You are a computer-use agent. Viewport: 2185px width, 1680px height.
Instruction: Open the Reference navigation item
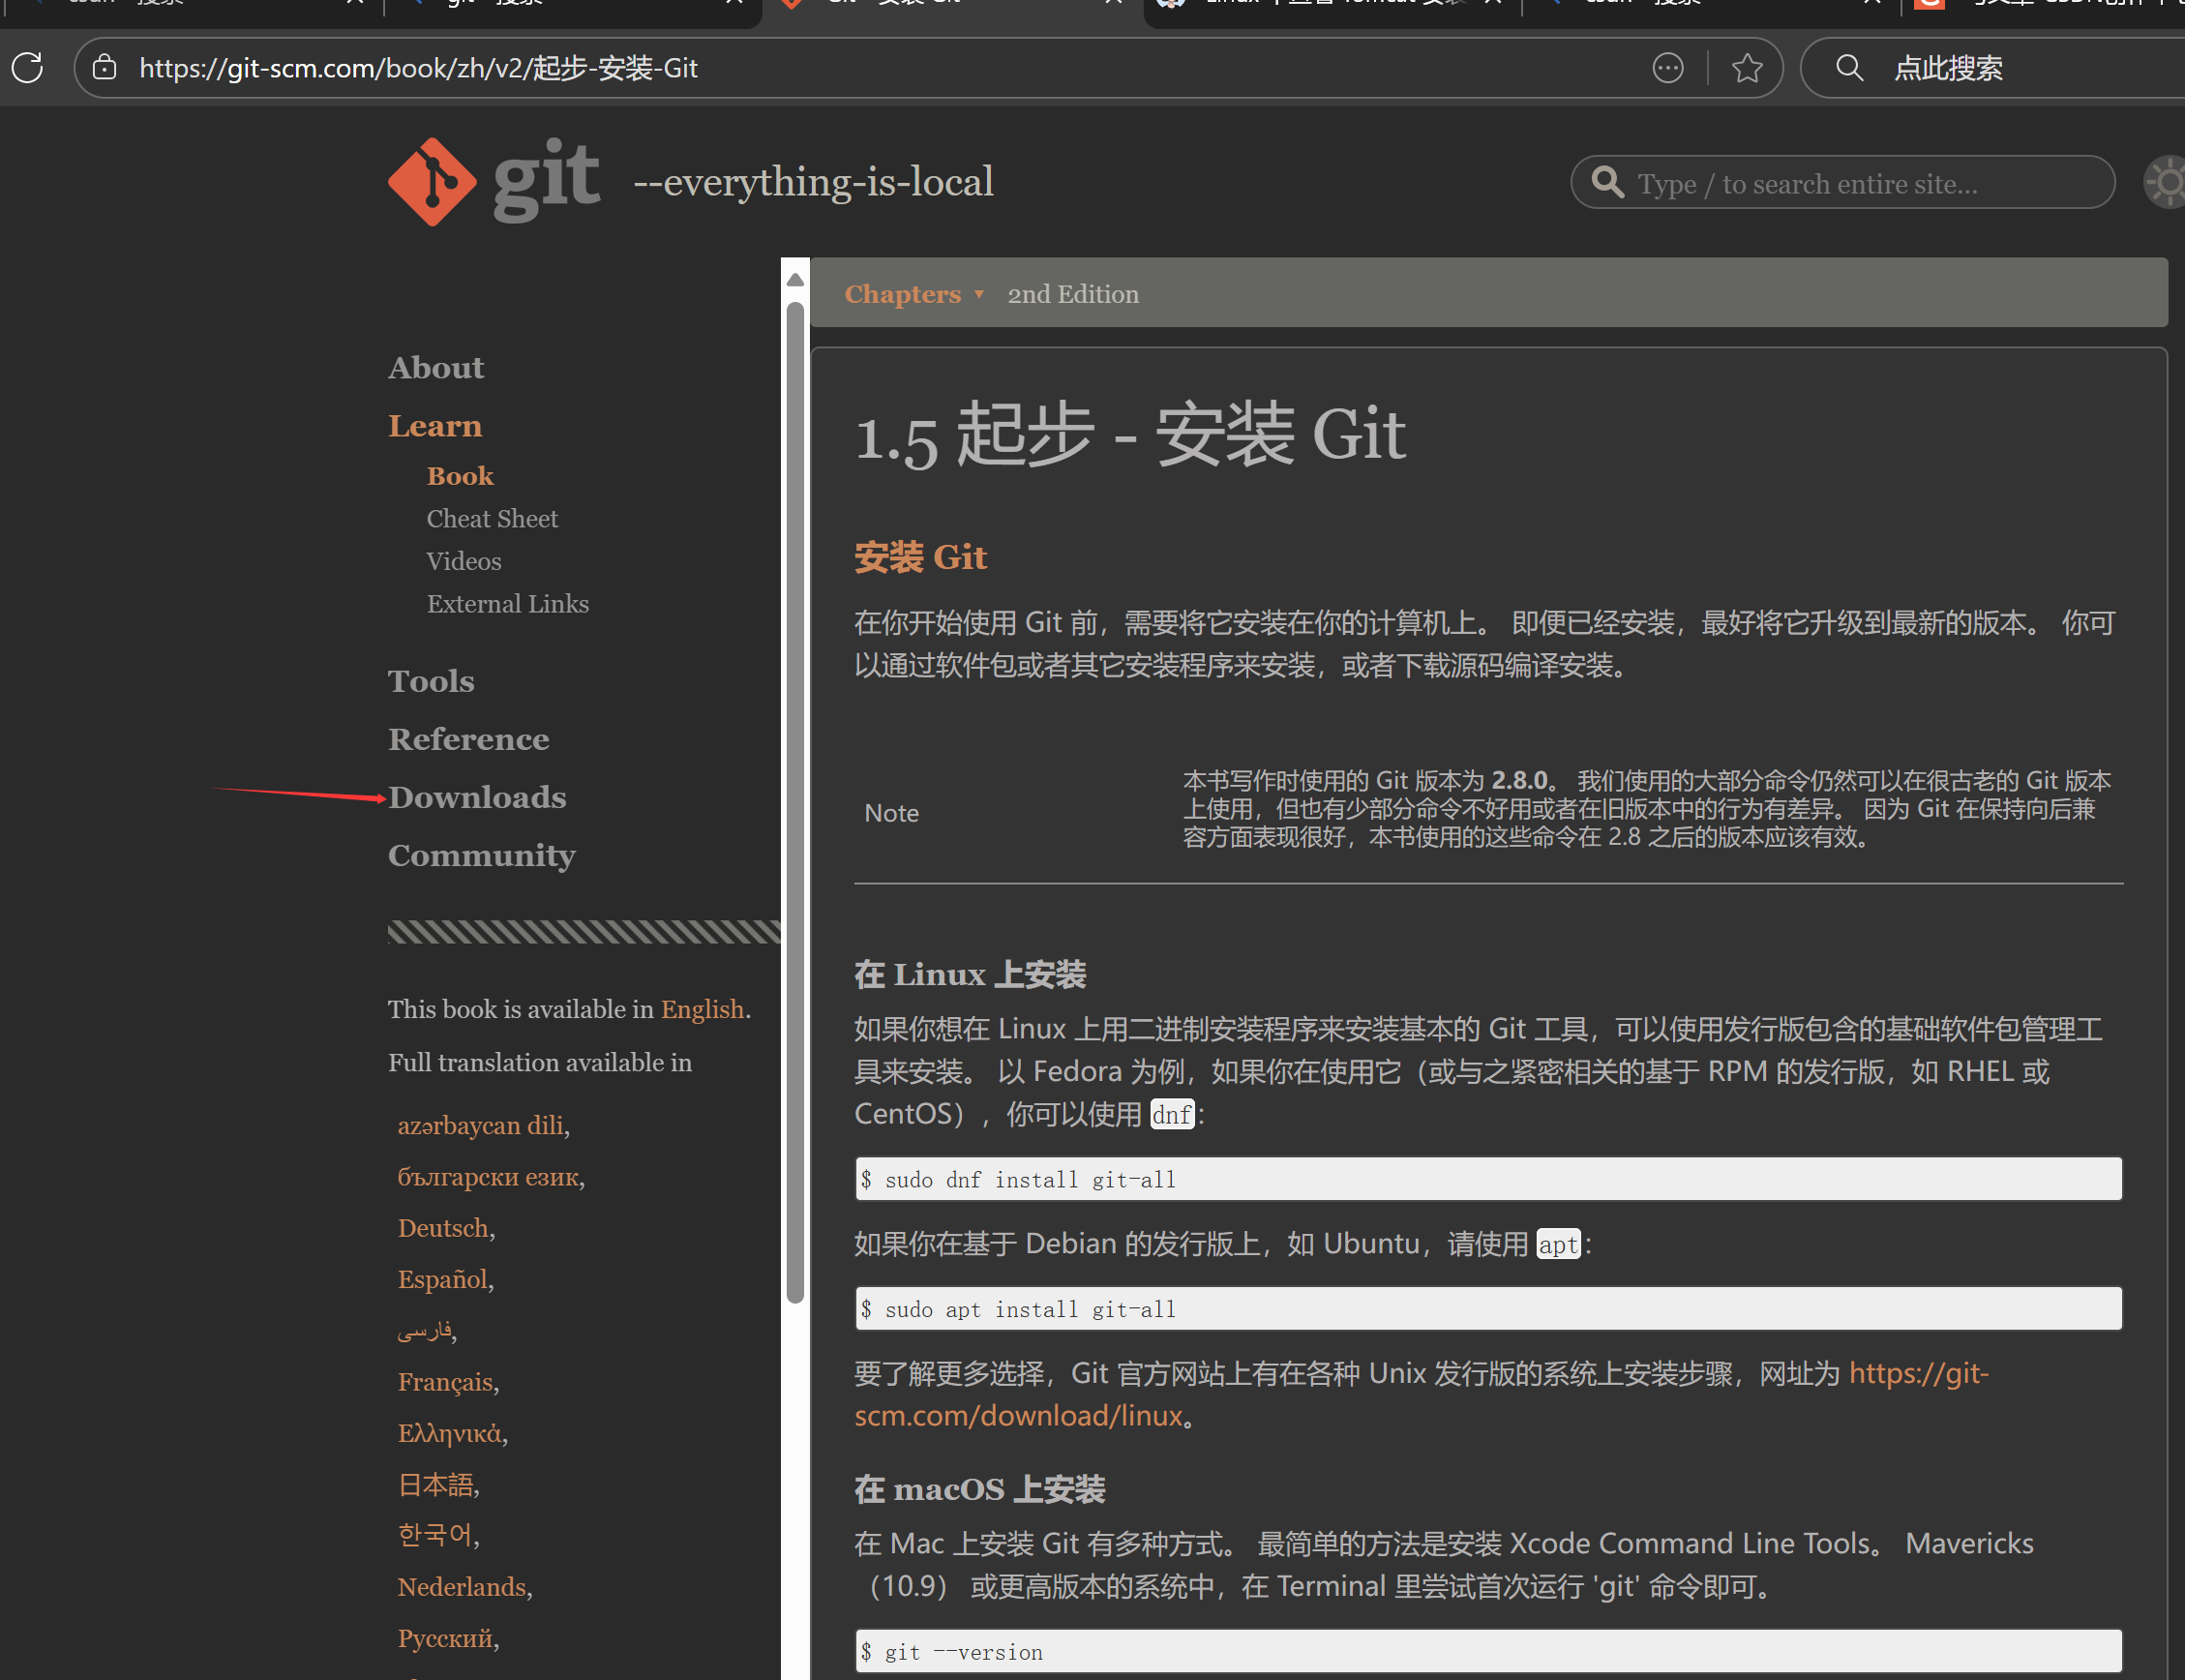[468, 739]
